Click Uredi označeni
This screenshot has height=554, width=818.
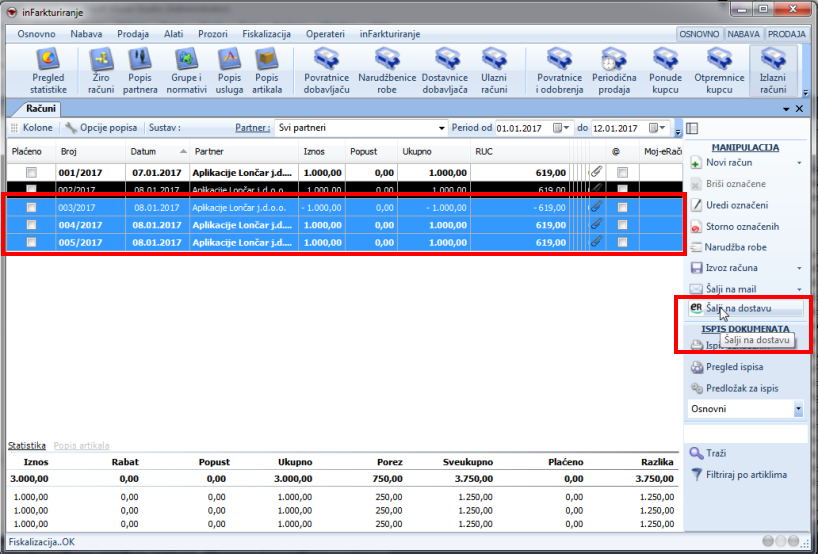tap(729, 205)
